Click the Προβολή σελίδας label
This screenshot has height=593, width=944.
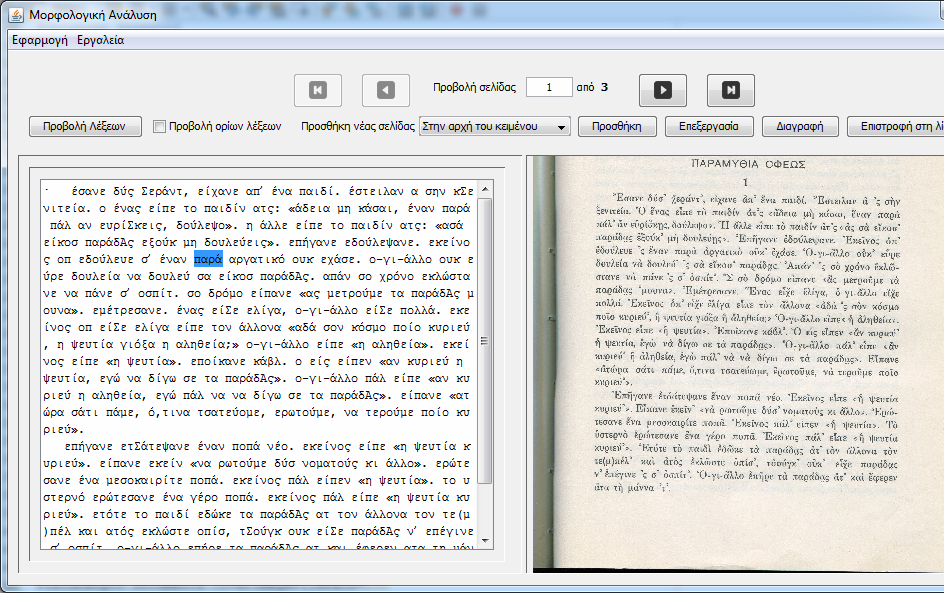coord(474,87)
